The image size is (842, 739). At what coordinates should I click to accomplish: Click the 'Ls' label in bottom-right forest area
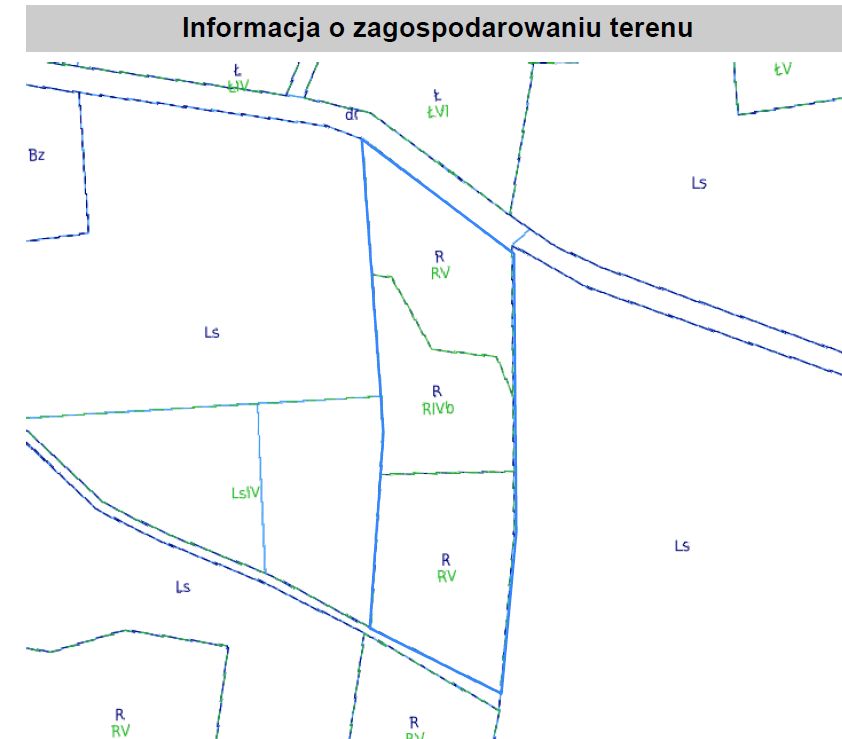[x=682, y=546]
